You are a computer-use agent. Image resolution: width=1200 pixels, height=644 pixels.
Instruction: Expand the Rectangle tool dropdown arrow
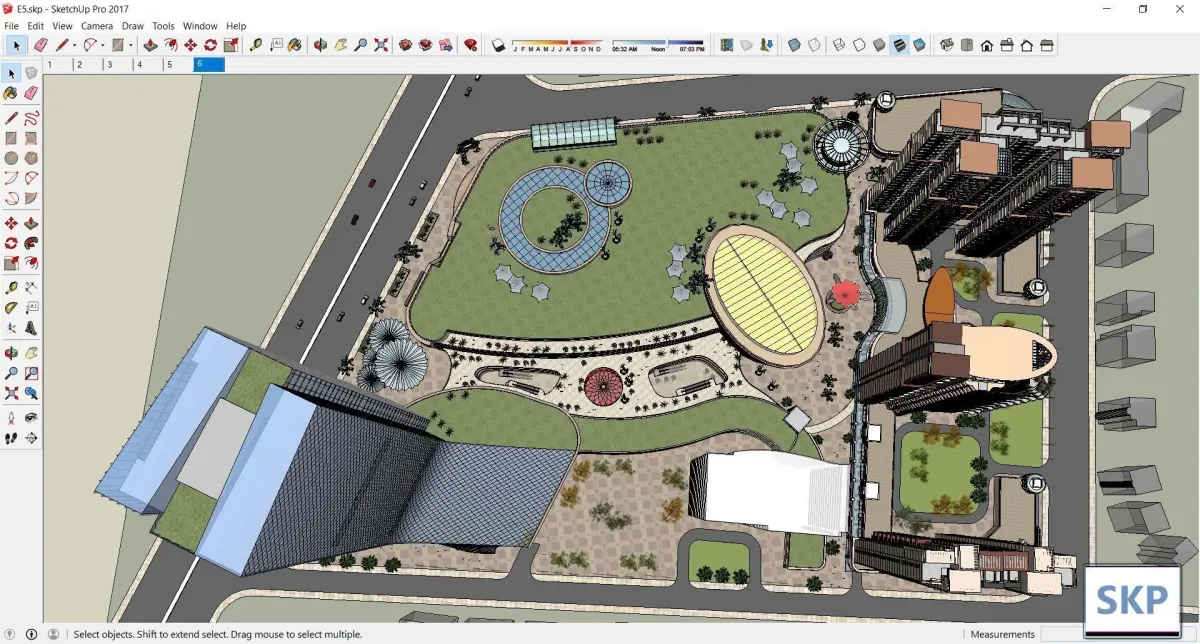coord(130,45)
